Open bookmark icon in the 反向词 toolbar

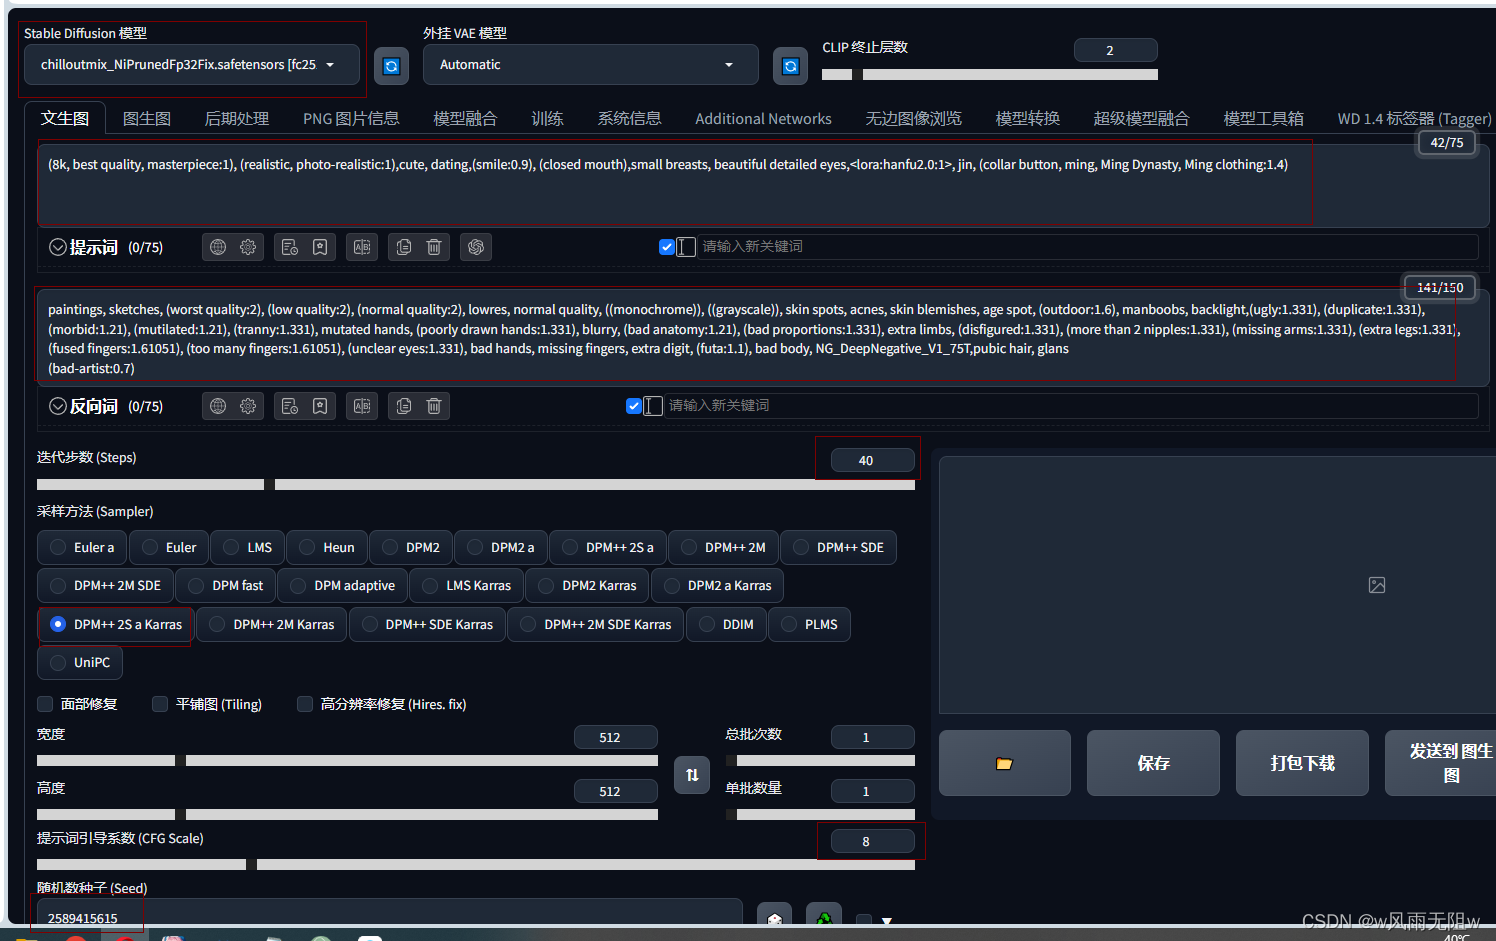[x=320, y=406]
